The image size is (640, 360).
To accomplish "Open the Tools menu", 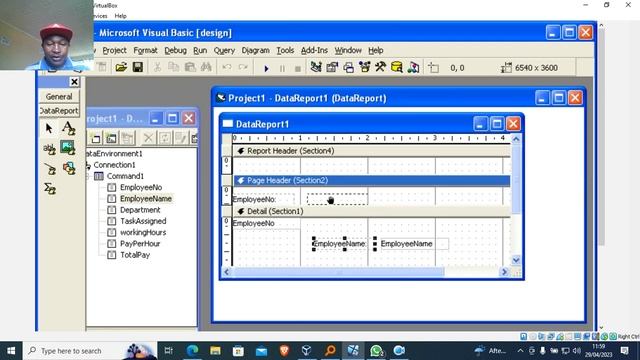I will 285,50.
